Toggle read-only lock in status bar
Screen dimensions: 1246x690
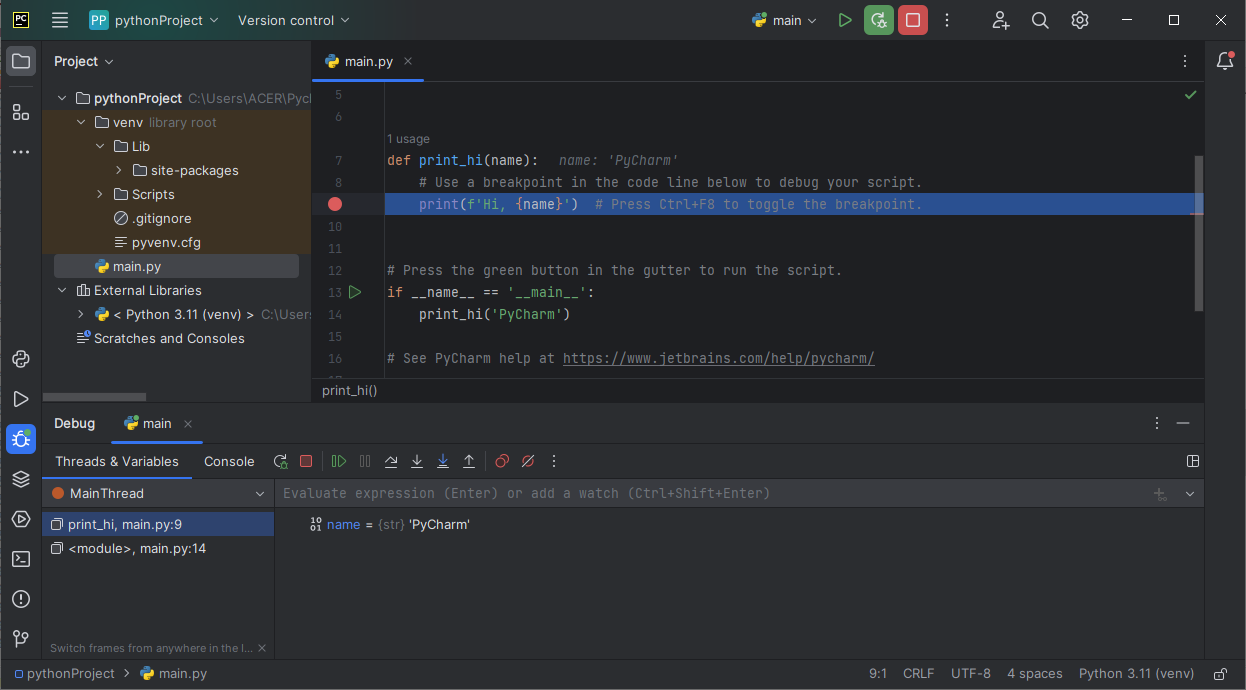click(1220, 674)
